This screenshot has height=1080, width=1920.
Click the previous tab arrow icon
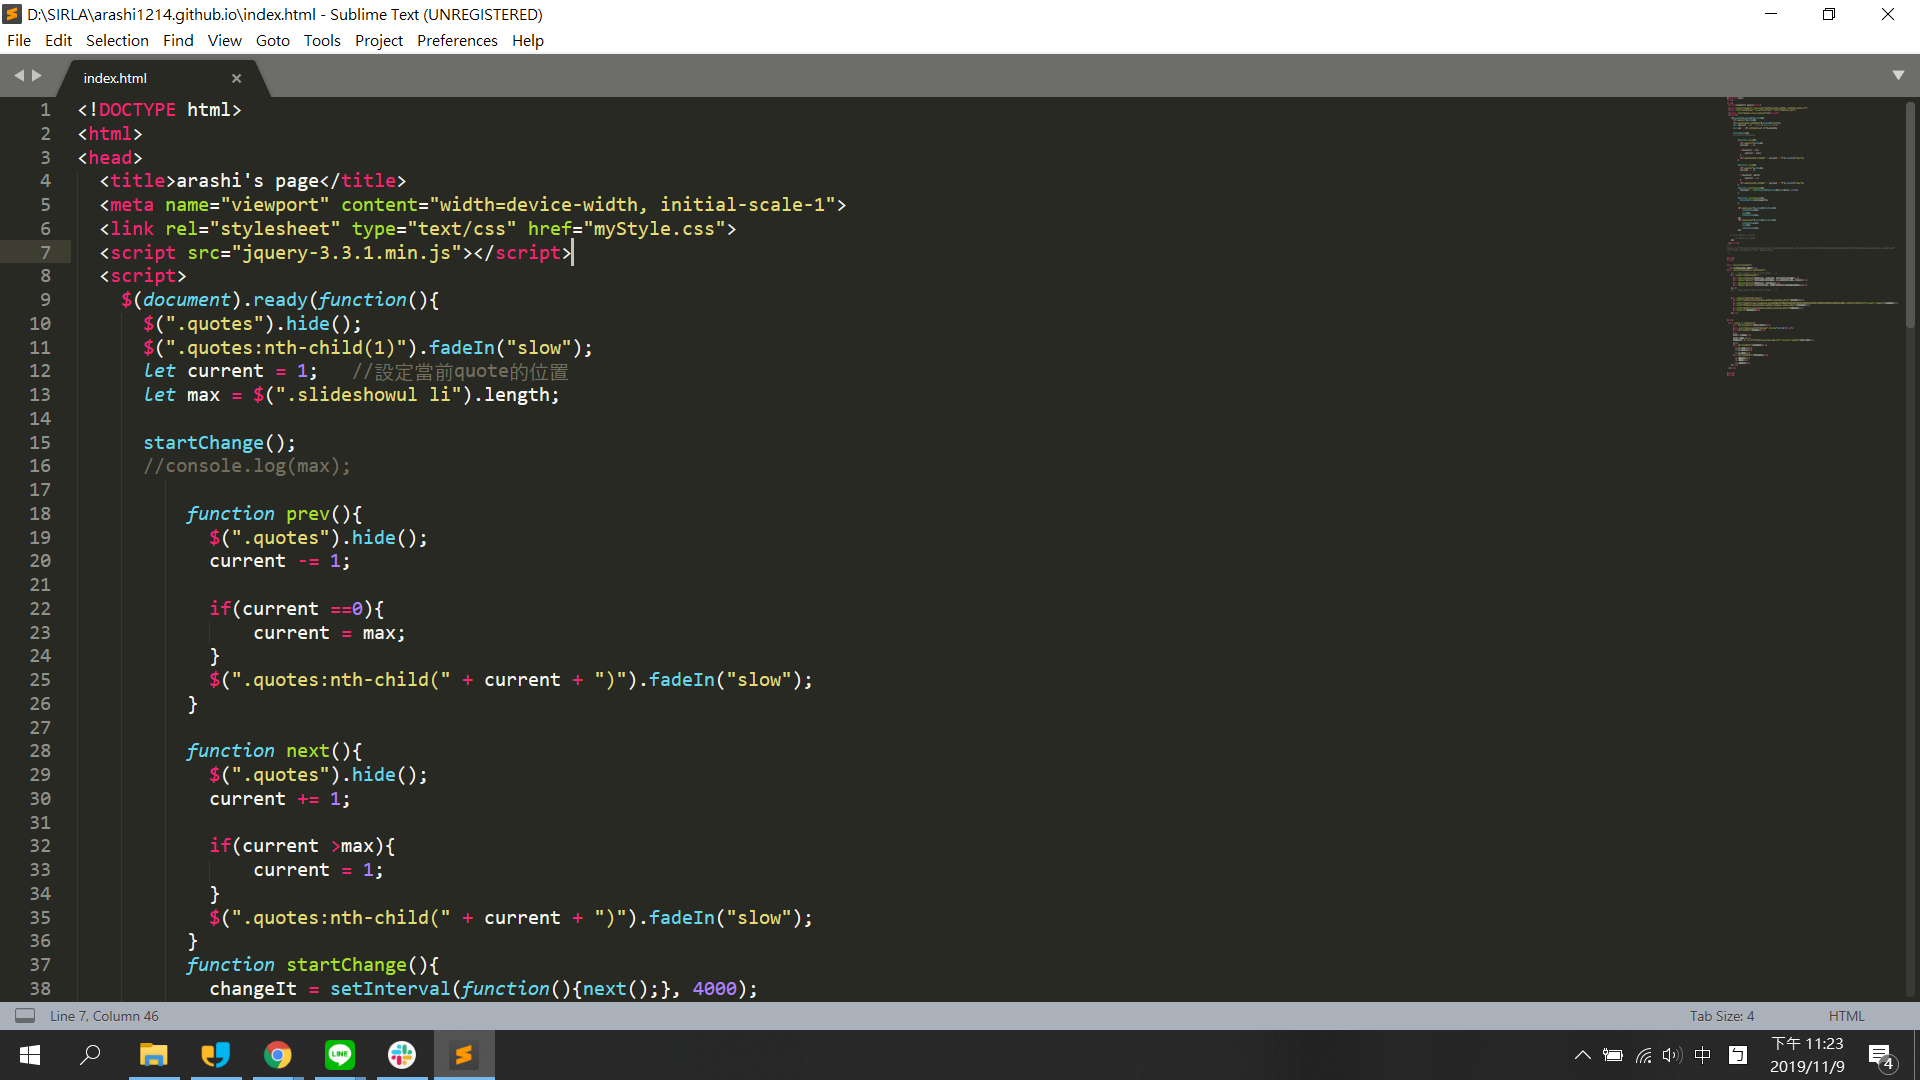pos(18,76)
